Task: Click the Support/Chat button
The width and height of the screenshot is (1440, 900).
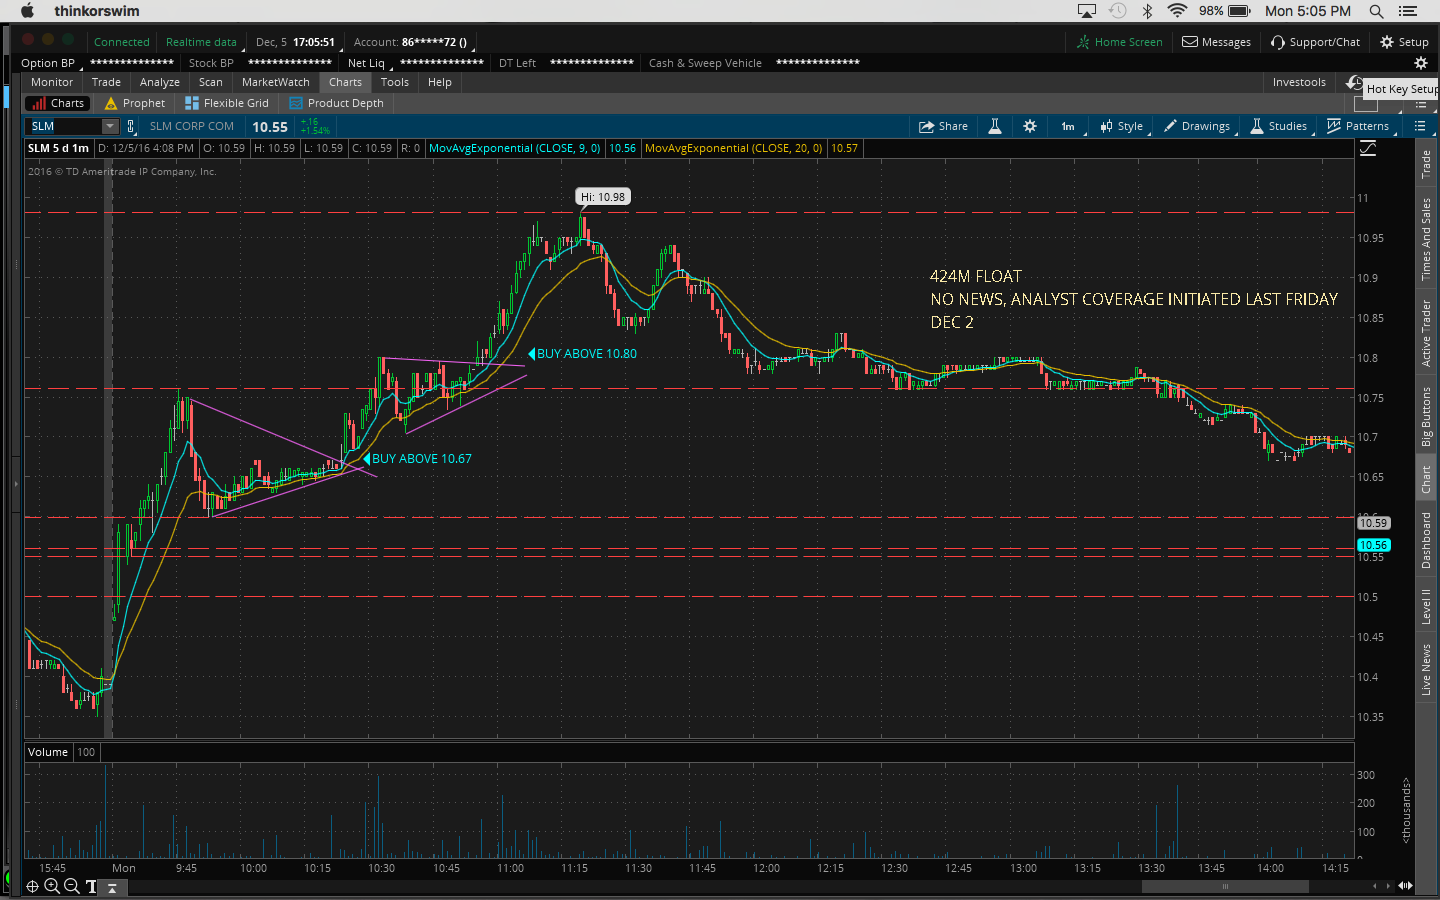Action: 1315,42
